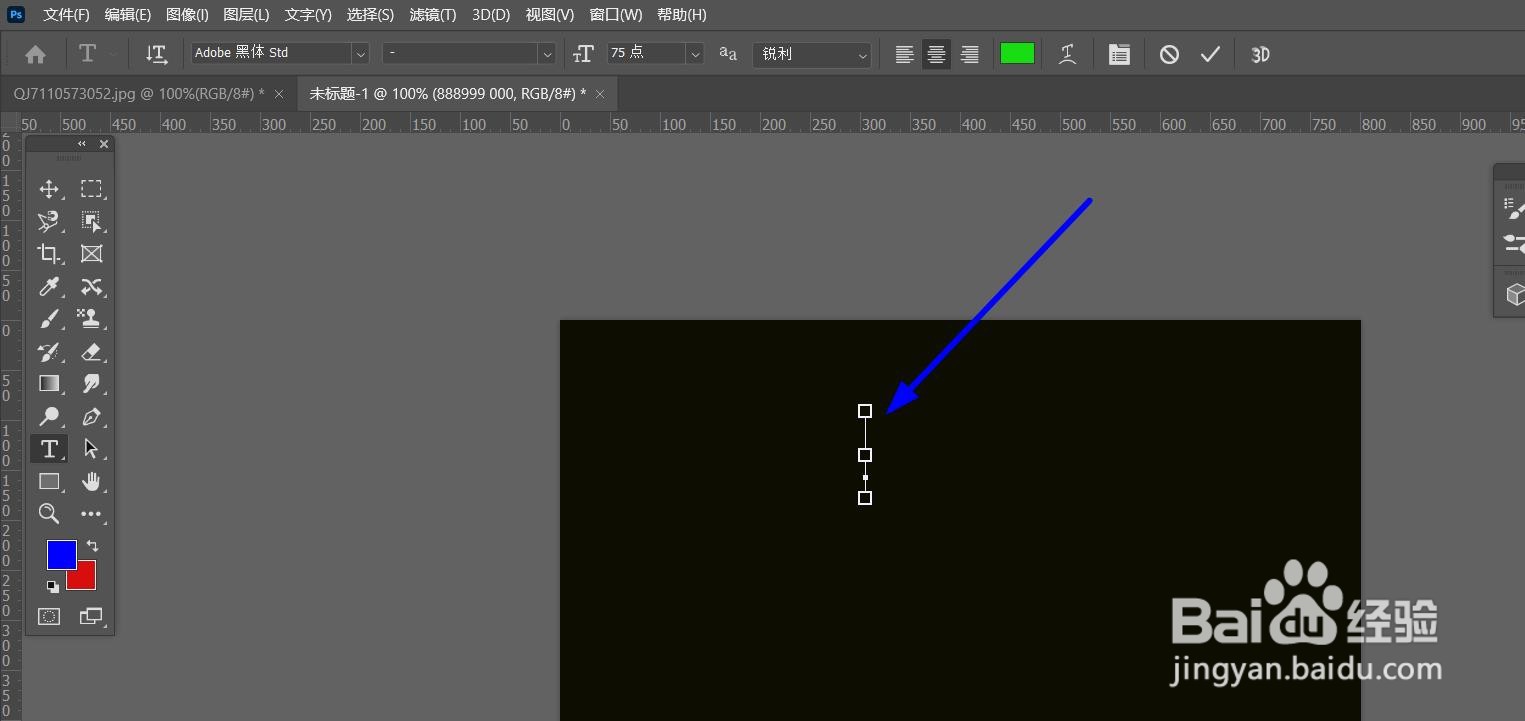Viewport: 1525px width, 721px height.
Task: Select the Gradient tool
Action: click(x=49, y=384)
